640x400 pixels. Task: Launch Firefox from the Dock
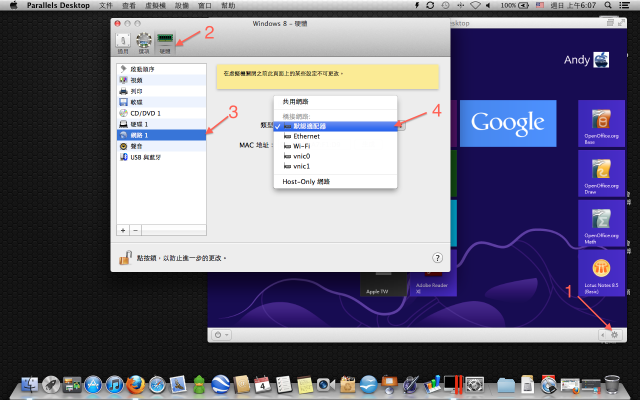point(136,384)
